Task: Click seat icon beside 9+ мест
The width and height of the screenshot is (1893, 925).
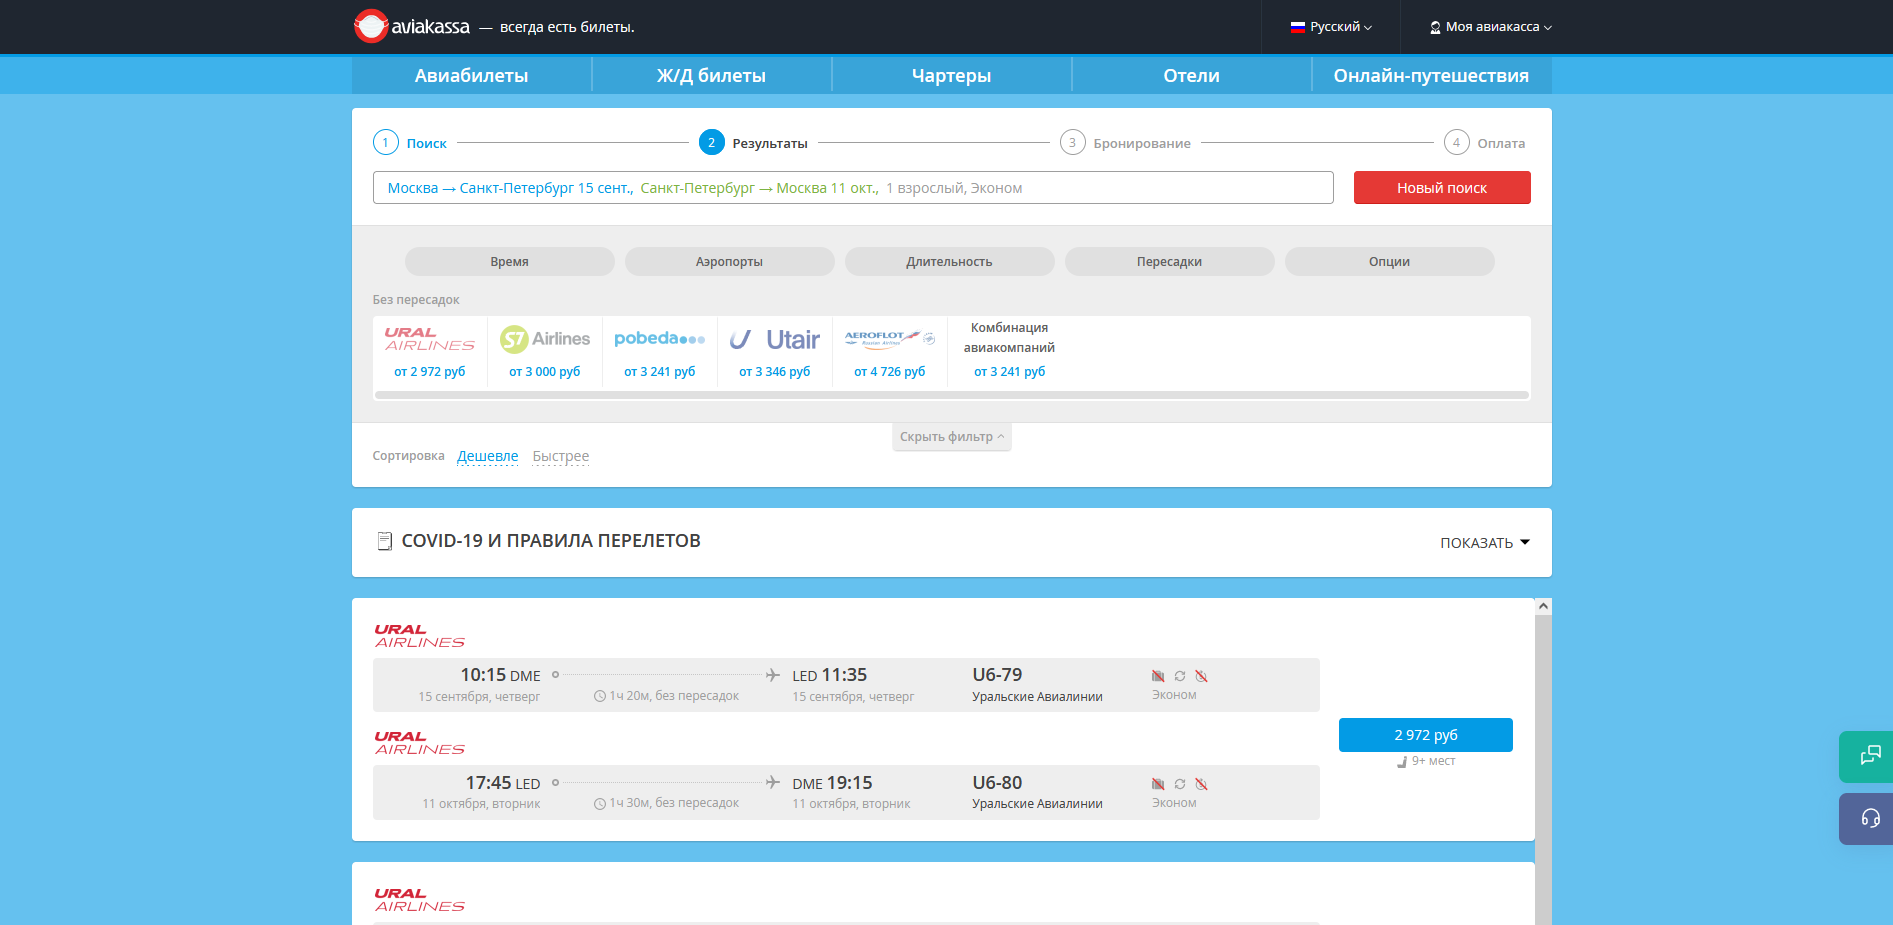Action: (1402, 762)
